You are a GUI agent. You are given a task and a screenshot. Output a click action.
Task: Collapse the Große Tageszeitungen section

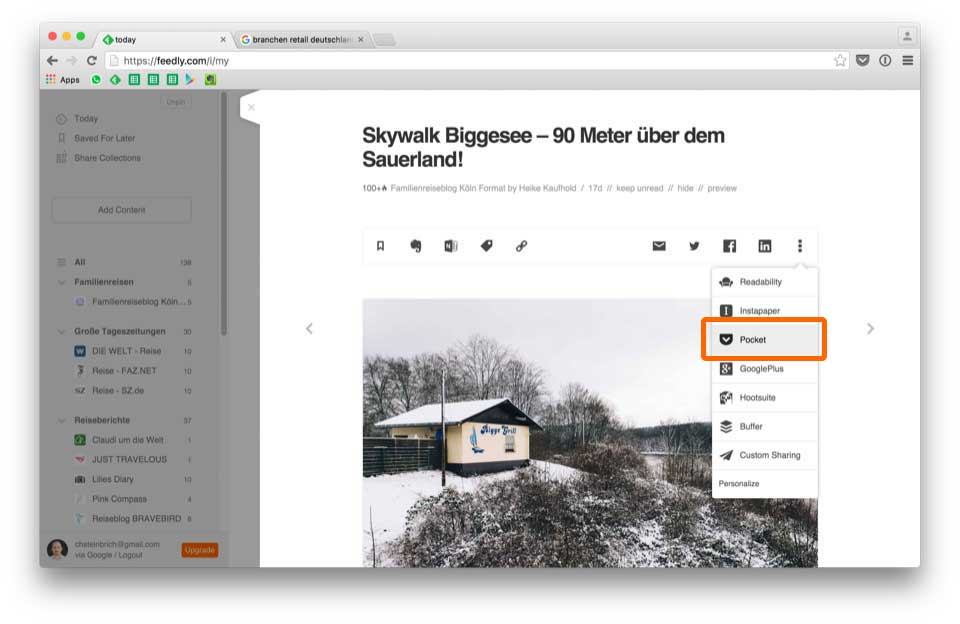(62, 330)
